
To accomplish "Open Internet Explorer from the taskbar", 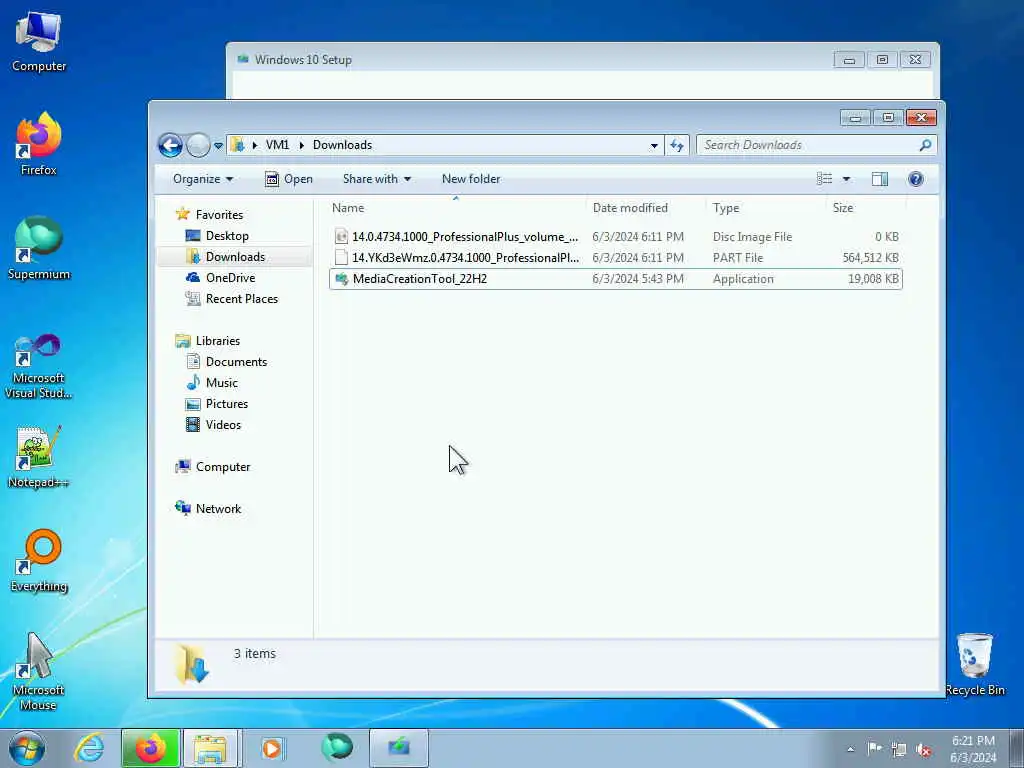I will point(88,748).
